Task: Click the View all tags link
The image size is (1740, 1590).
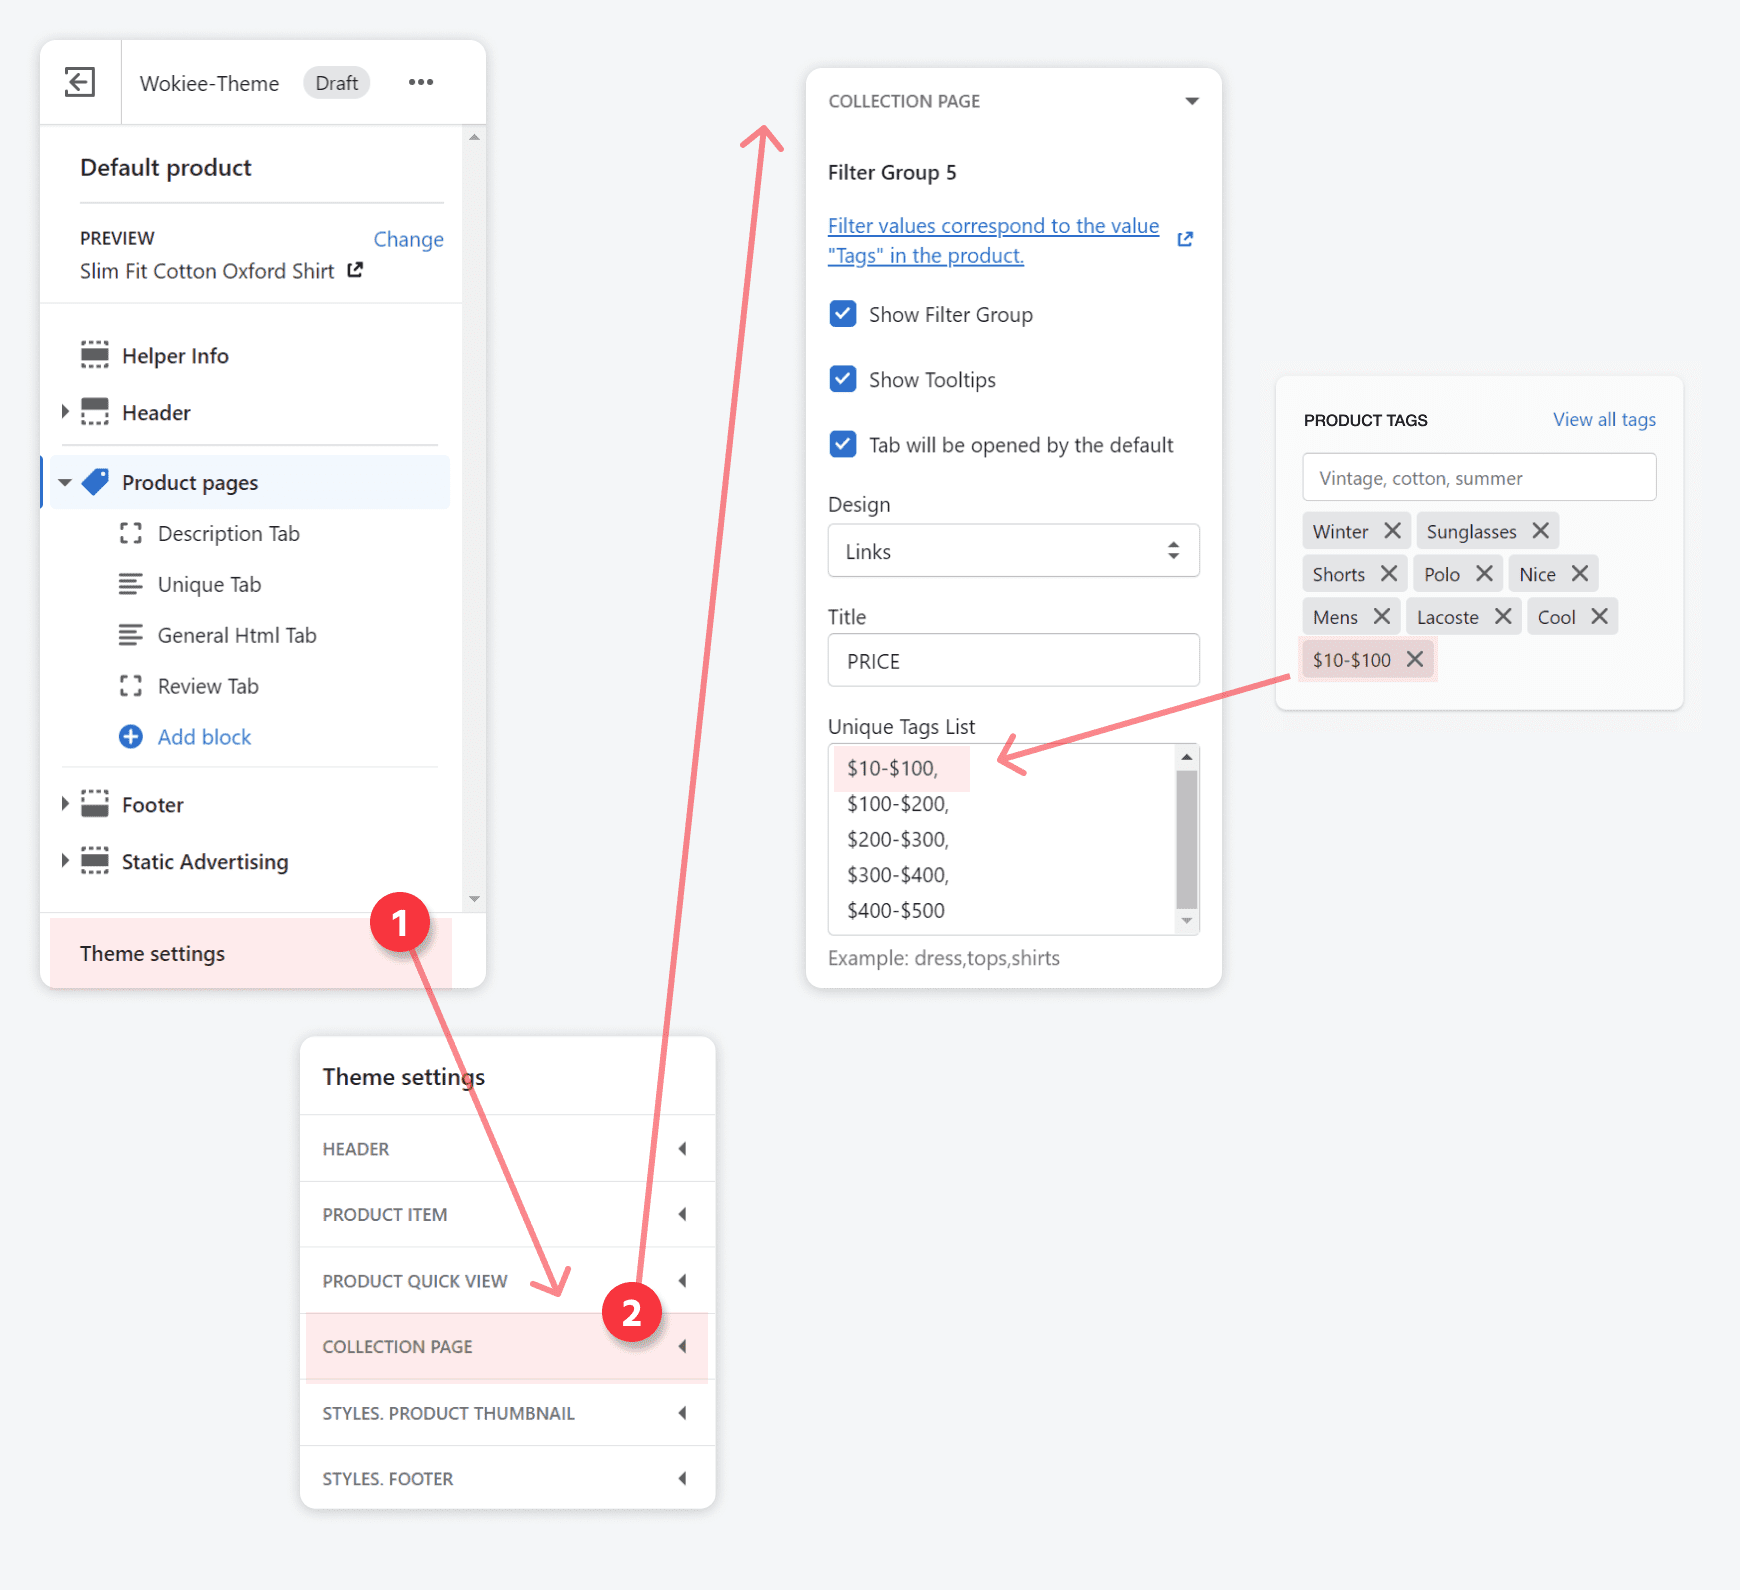Action: tap(1603, 420)
